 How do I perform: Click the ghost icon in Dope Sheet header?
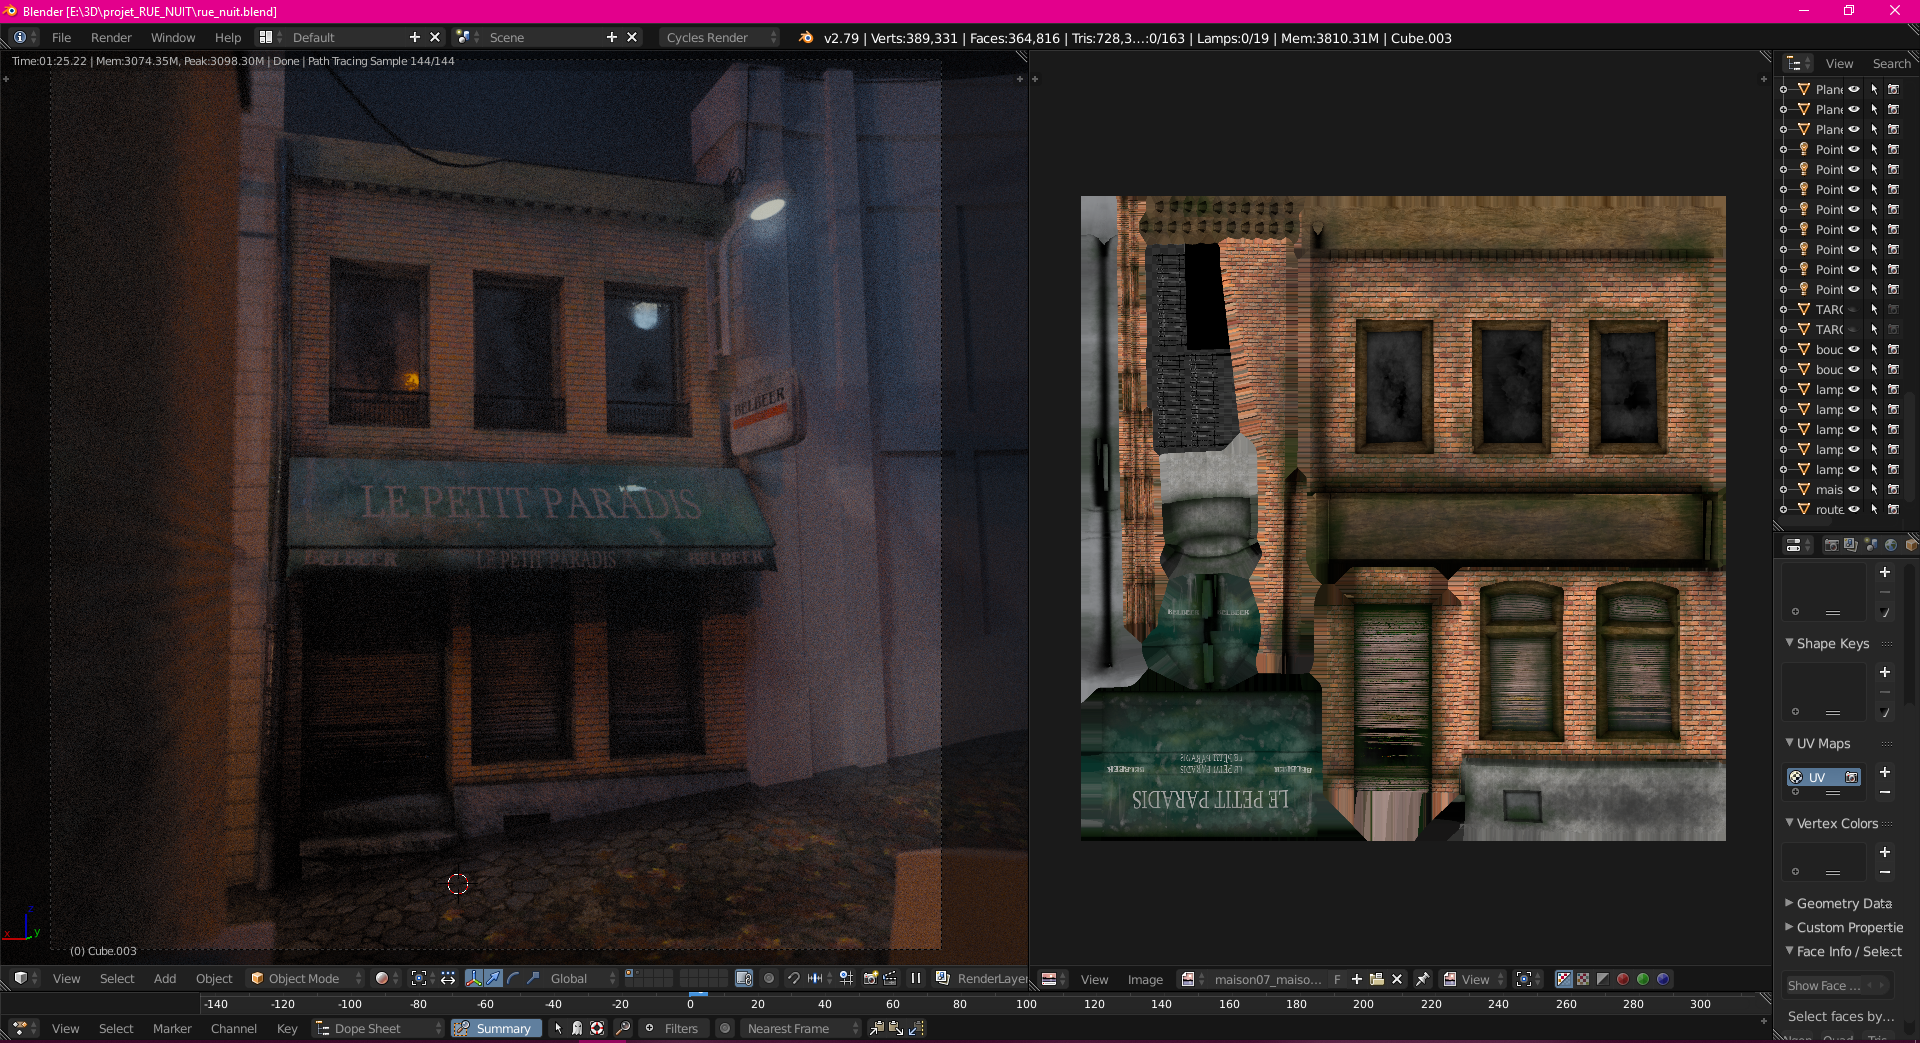pos(577,1028)
